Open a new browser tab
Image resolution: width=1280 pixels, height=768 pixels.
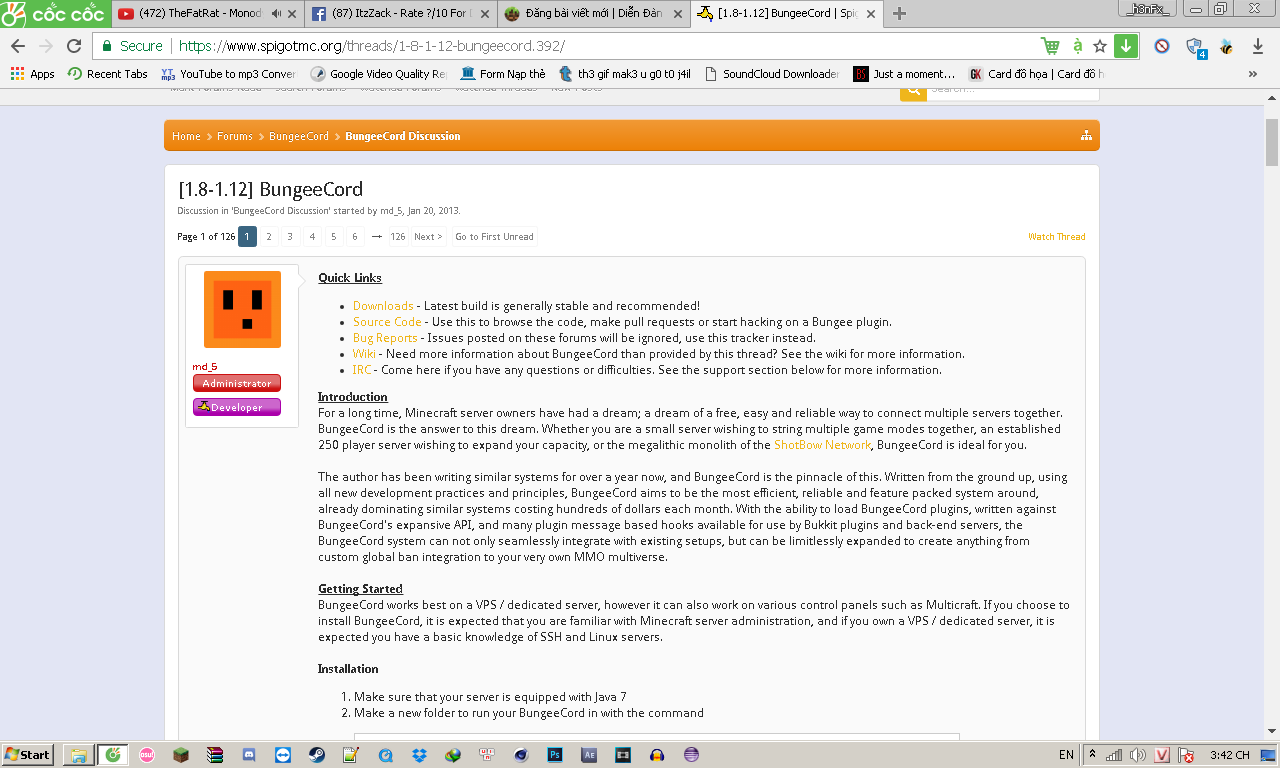click(899, 14)
